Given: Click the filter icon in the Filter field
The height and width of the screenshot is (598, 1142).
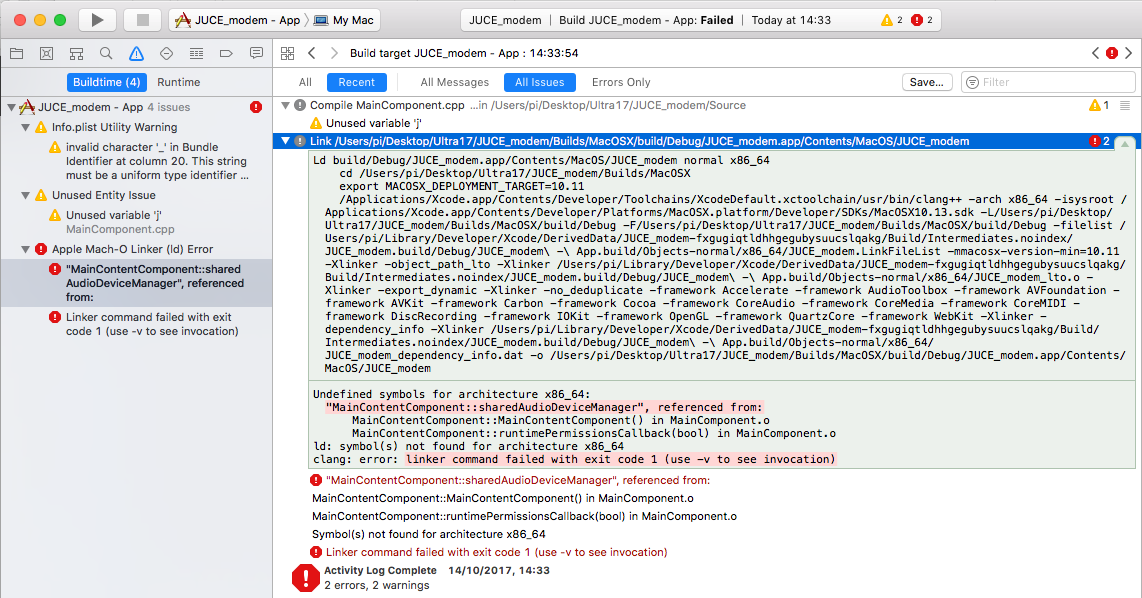Looking at the screenshot, I should click(972, 82).
